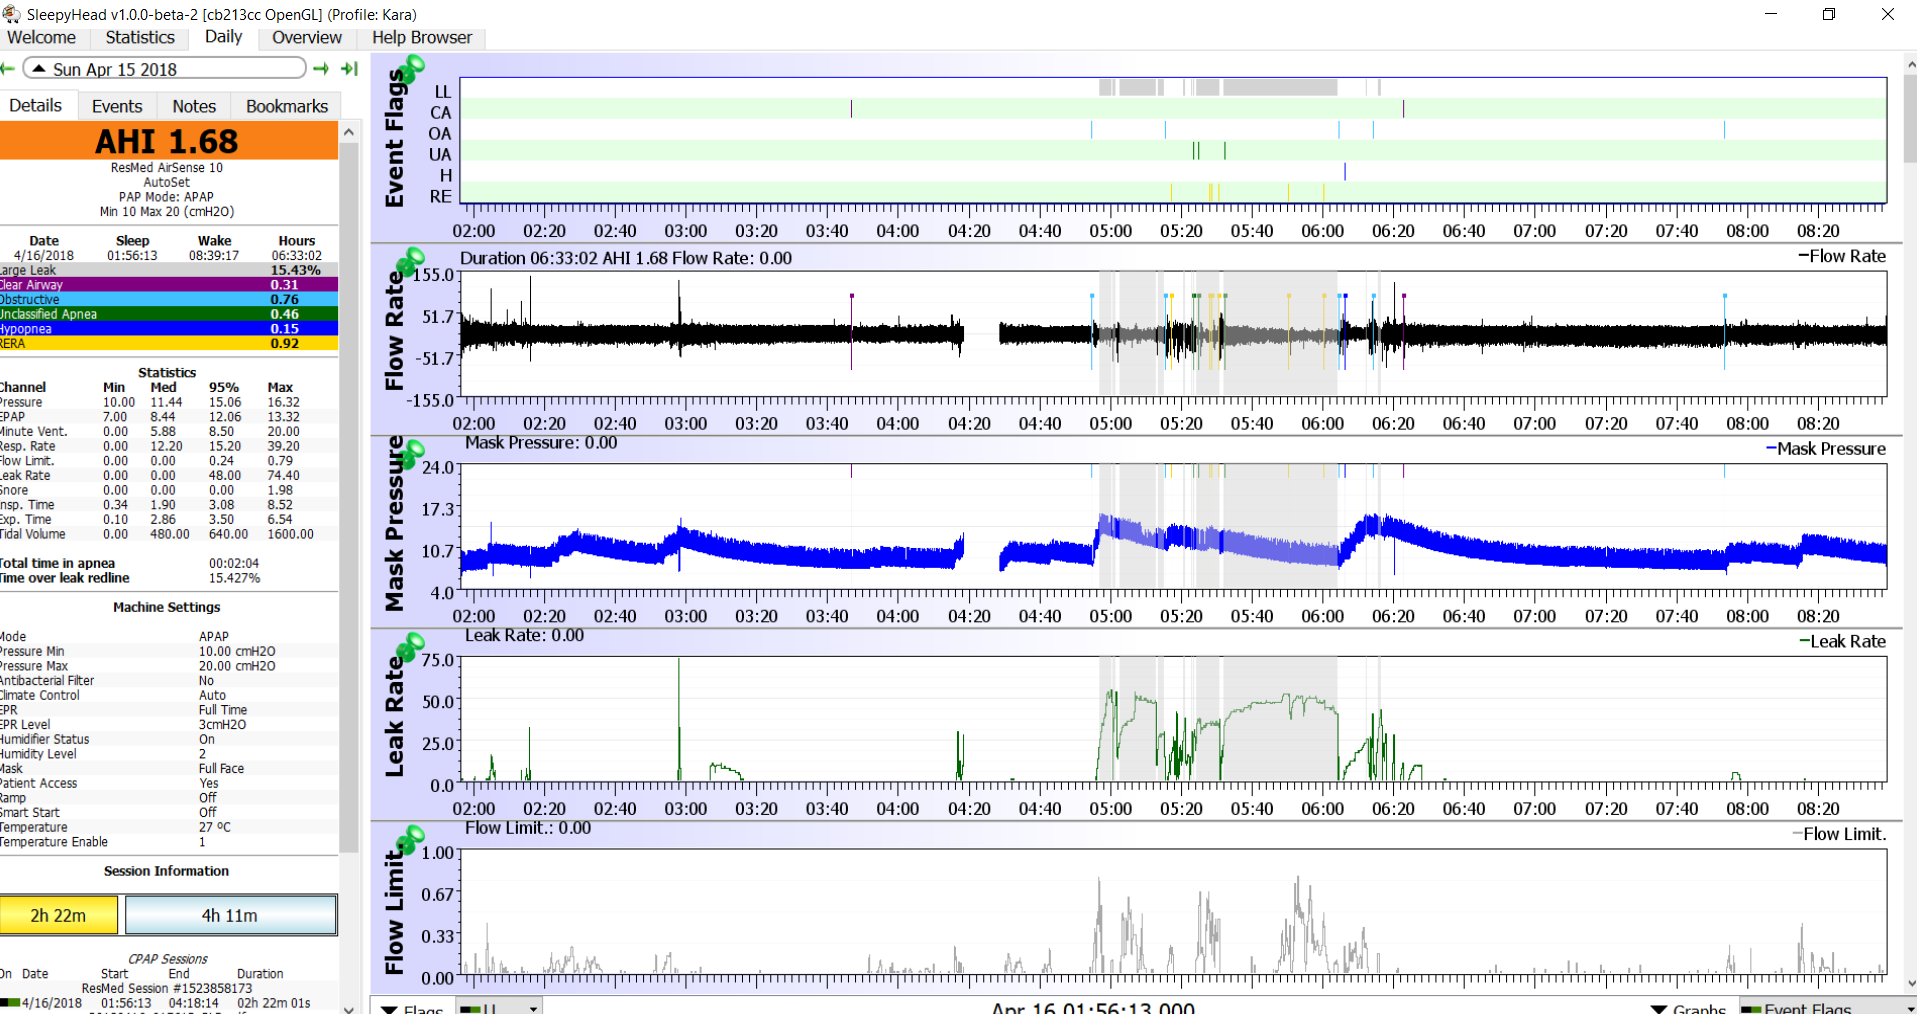Click the obstructive marker near 07:55 in the OA row
Image resolution: width=1917 pixels, height=1014 pixels.
pos(1724,130)
